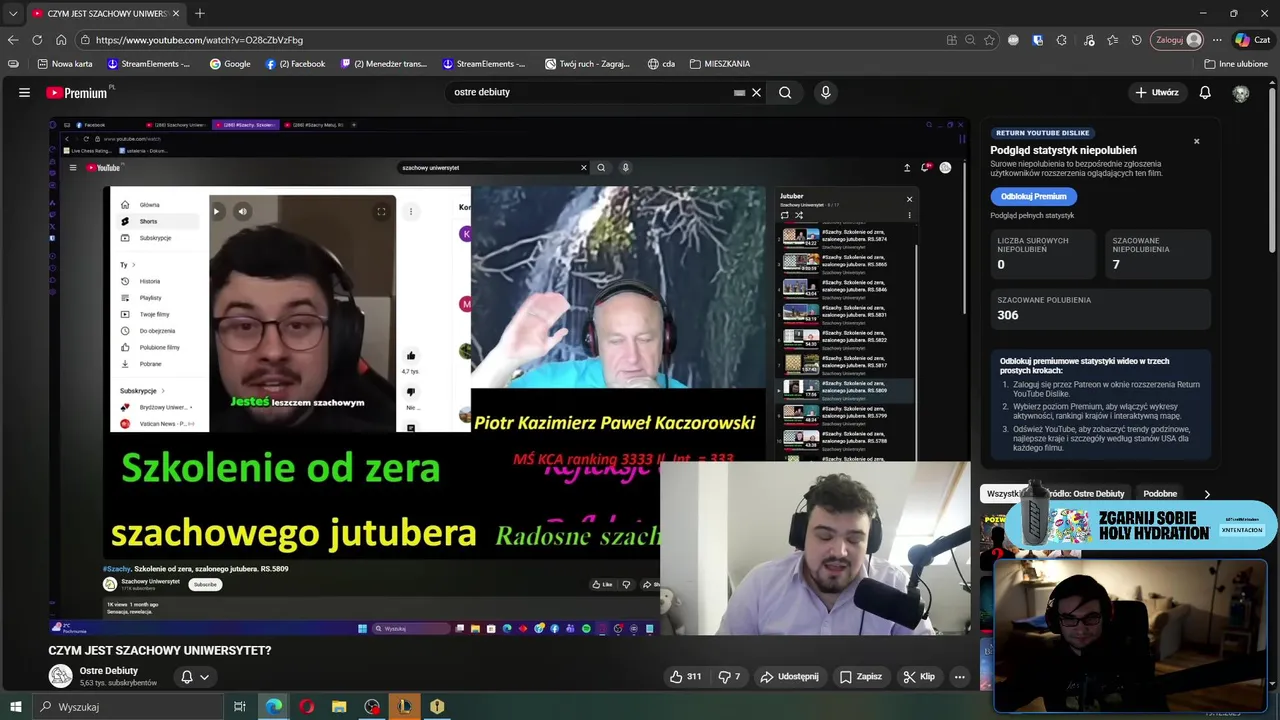Open YouTube notifications bell
Viewport: 1280px width, 720px height.
(x=1205, y=92)
